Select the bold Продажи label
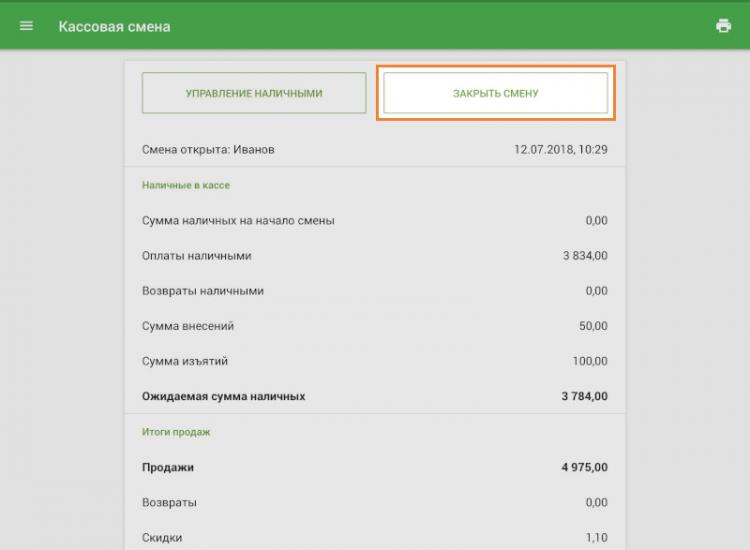The width and height of the screenshot is (750, 550). click(x=168, y=467)
